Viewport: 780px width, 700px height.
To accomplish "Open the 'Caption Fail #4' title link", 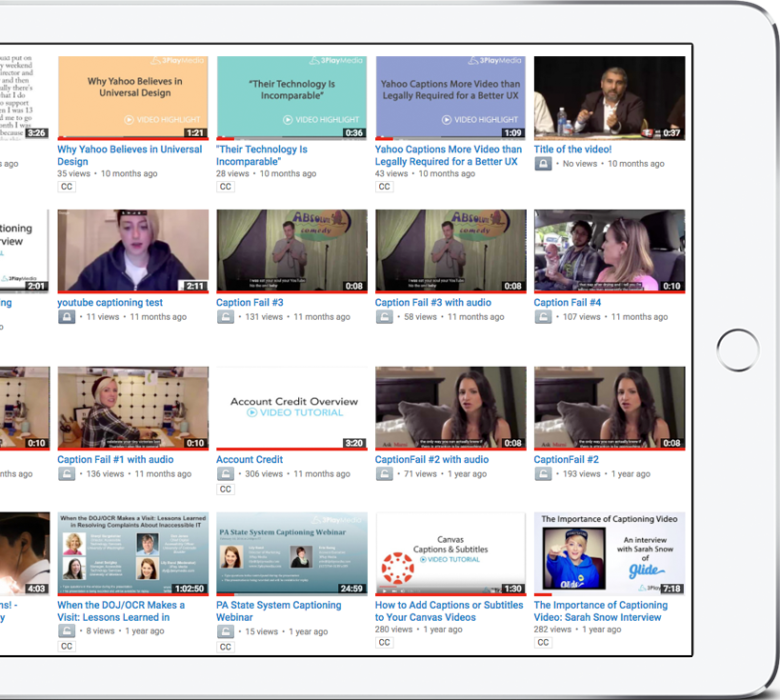I will 567,302.
